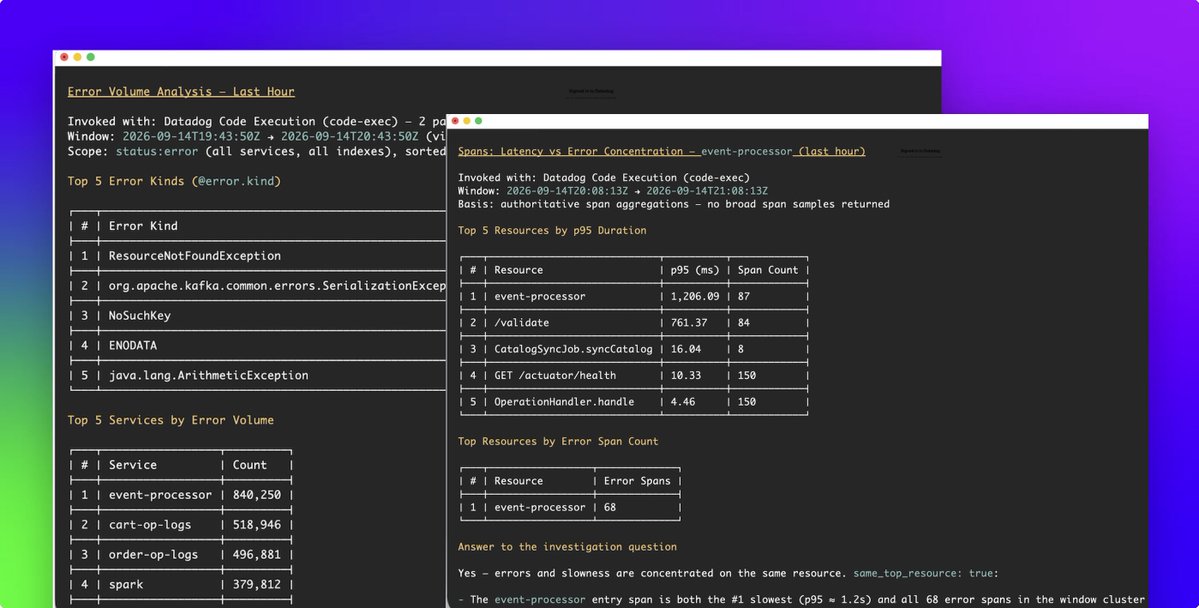Select start timestamp 2026-09-14T19:43:50Z in back window
Image resolution: width=1199 pixels, height=608 pixels.
(x=191, y=136)
